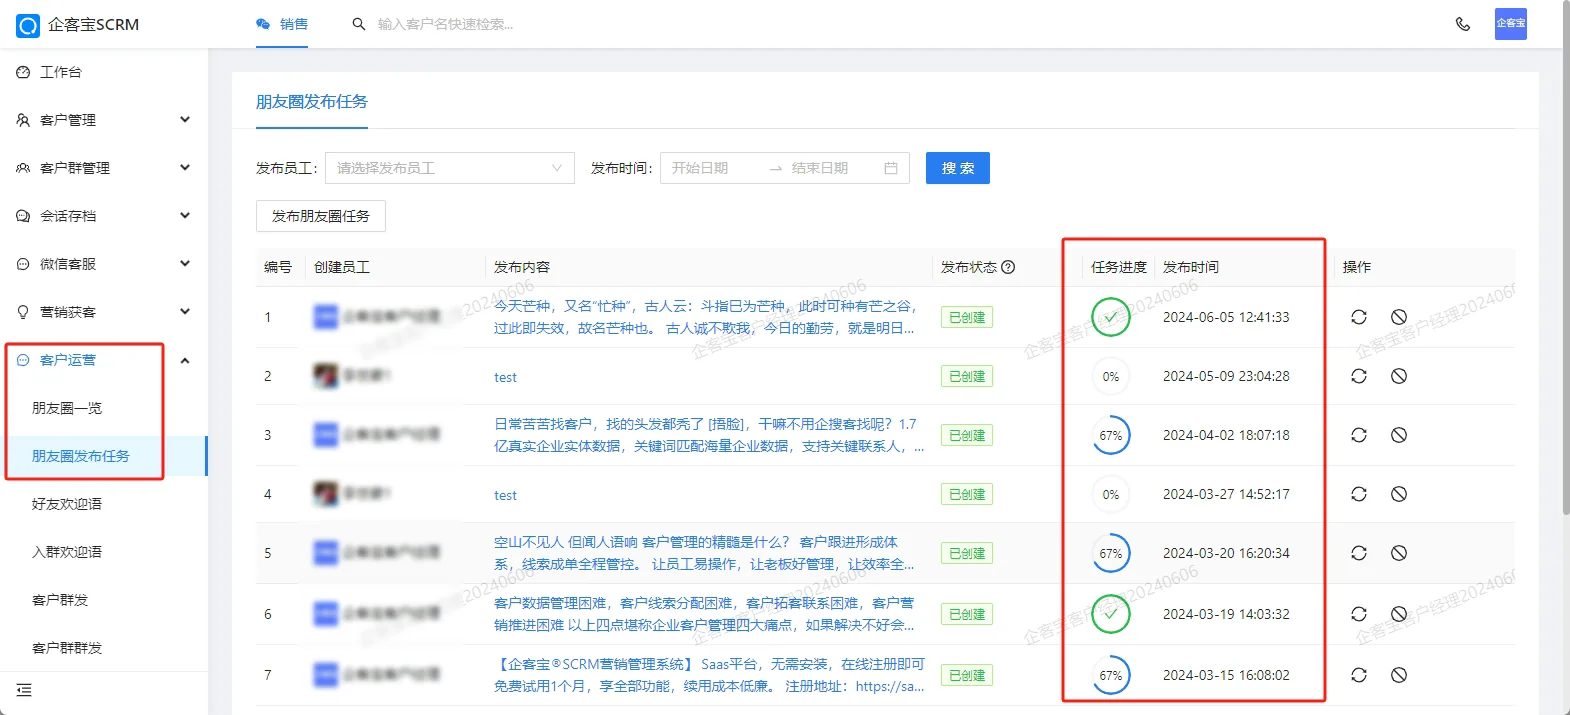Click cancel icon for the 2024-05-09 23:04:28 task

pyautogui.click(x=1399, y=376)
